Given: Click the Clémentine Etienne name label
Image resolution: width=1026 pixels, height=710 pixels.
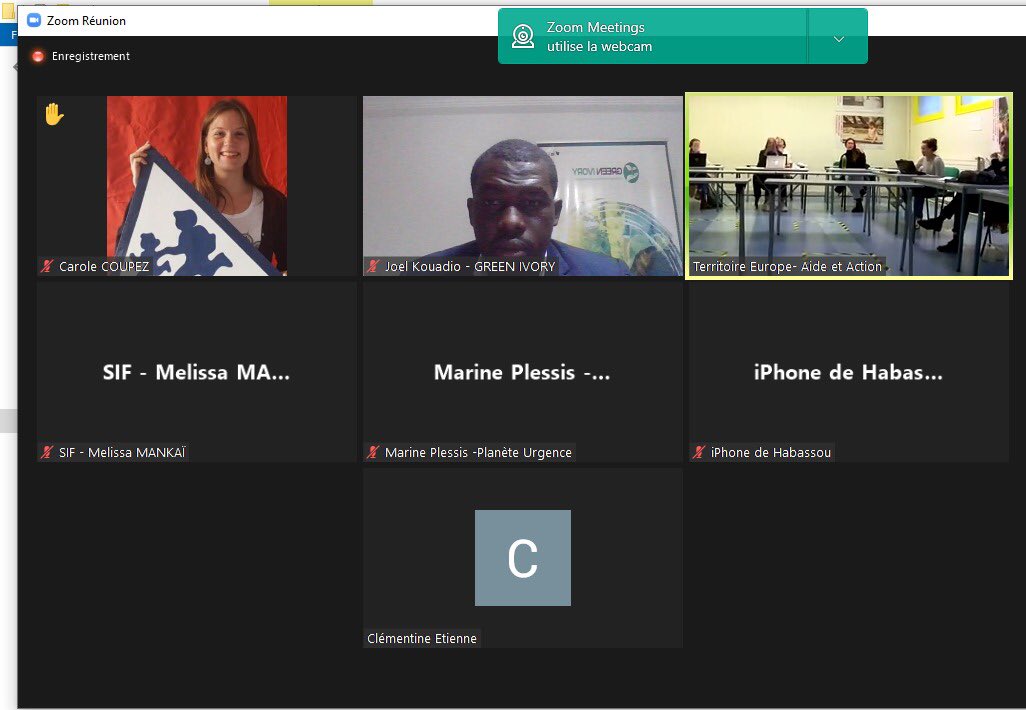Looking at the screenshot, I should (422, 638).
